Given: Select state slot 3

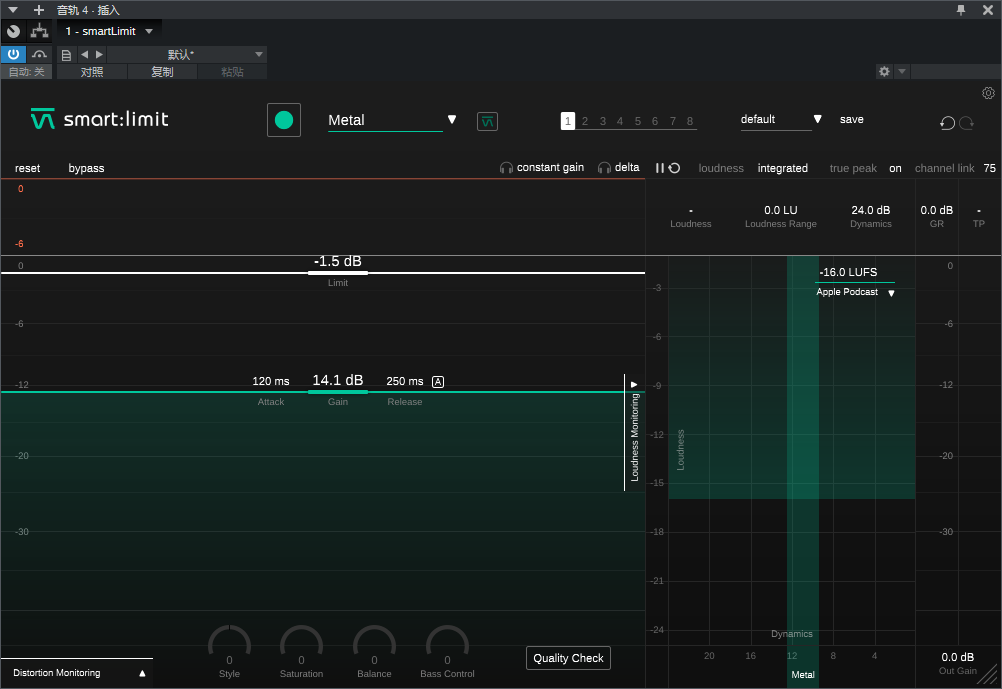Looking at the screenshot, I should tap(603, 121).
